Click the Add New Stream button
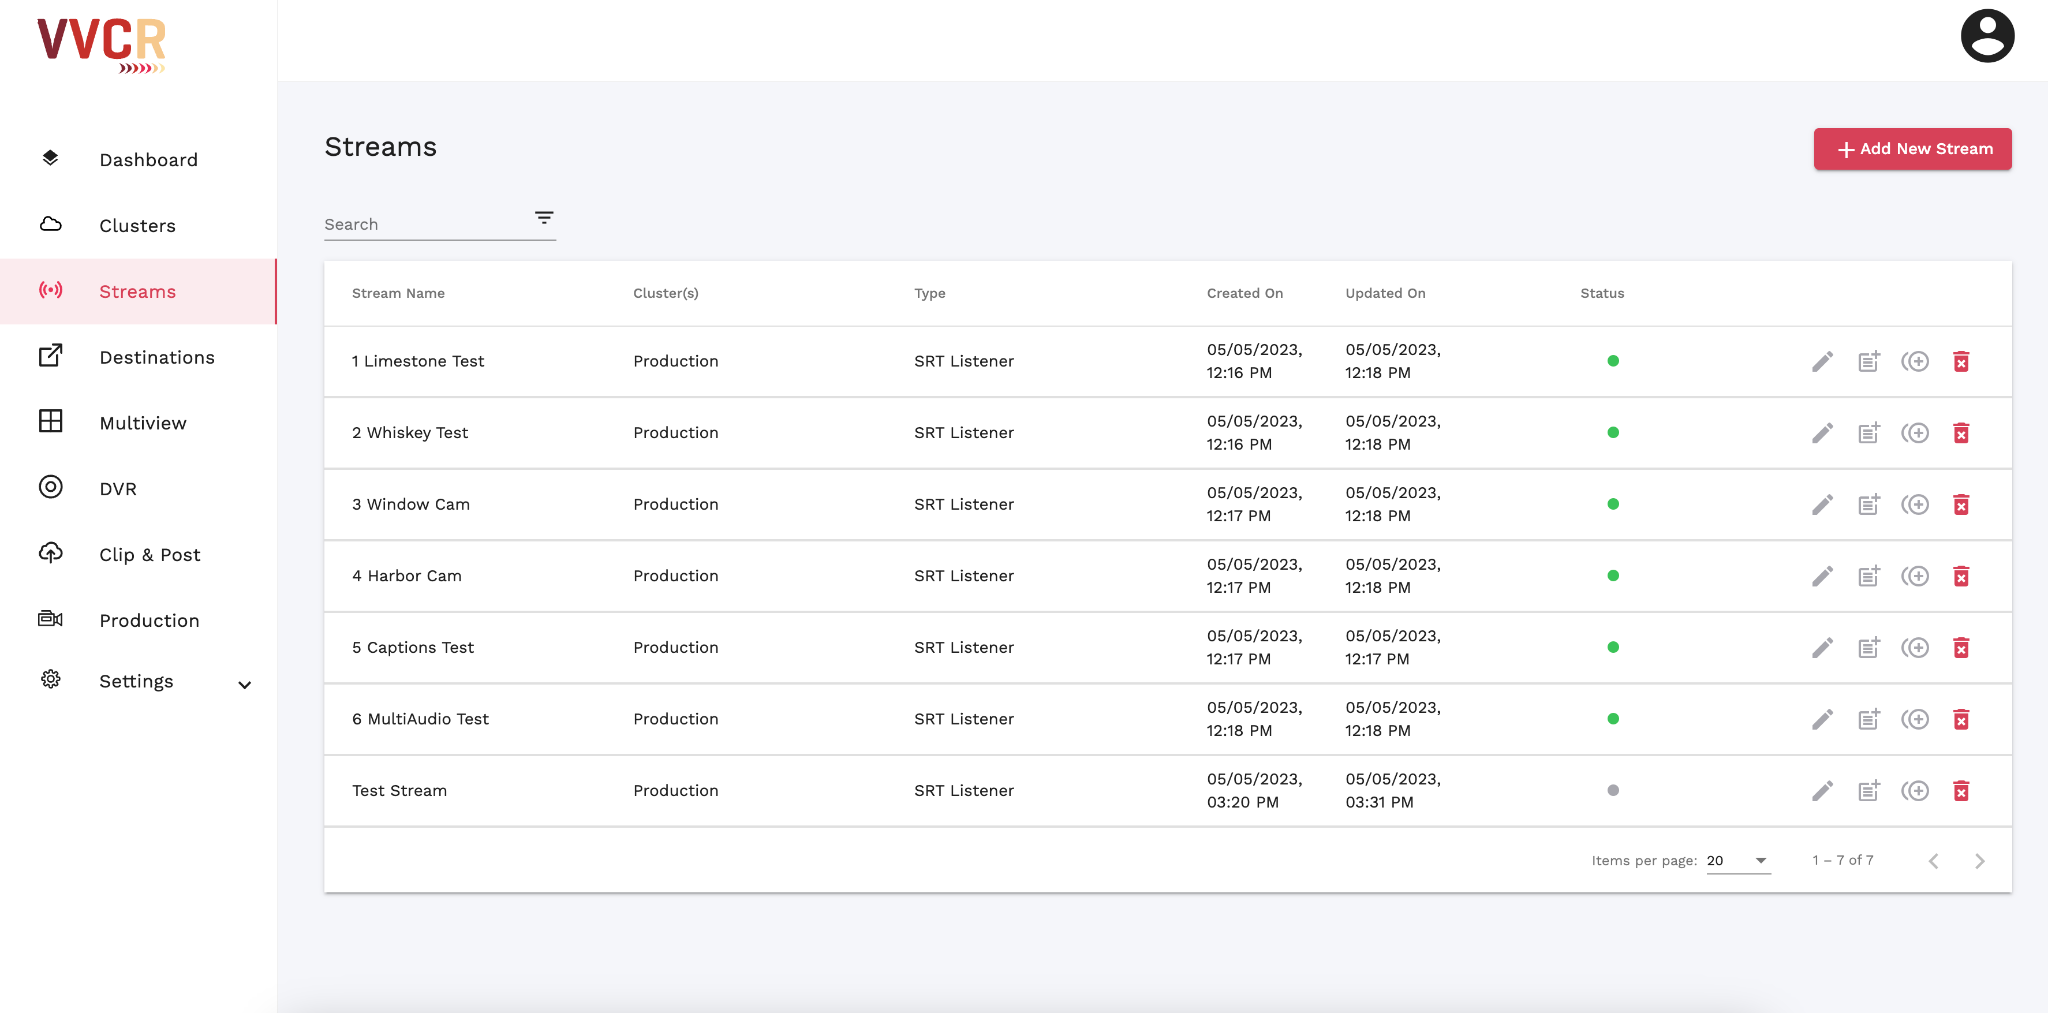This screenshot has width=2048, height=1013. (1912, 149)
